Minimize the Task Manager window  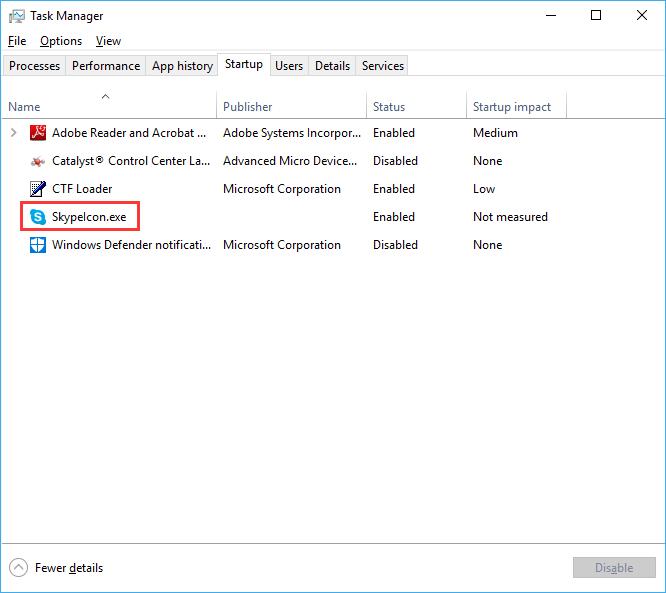tap(551, 16)
